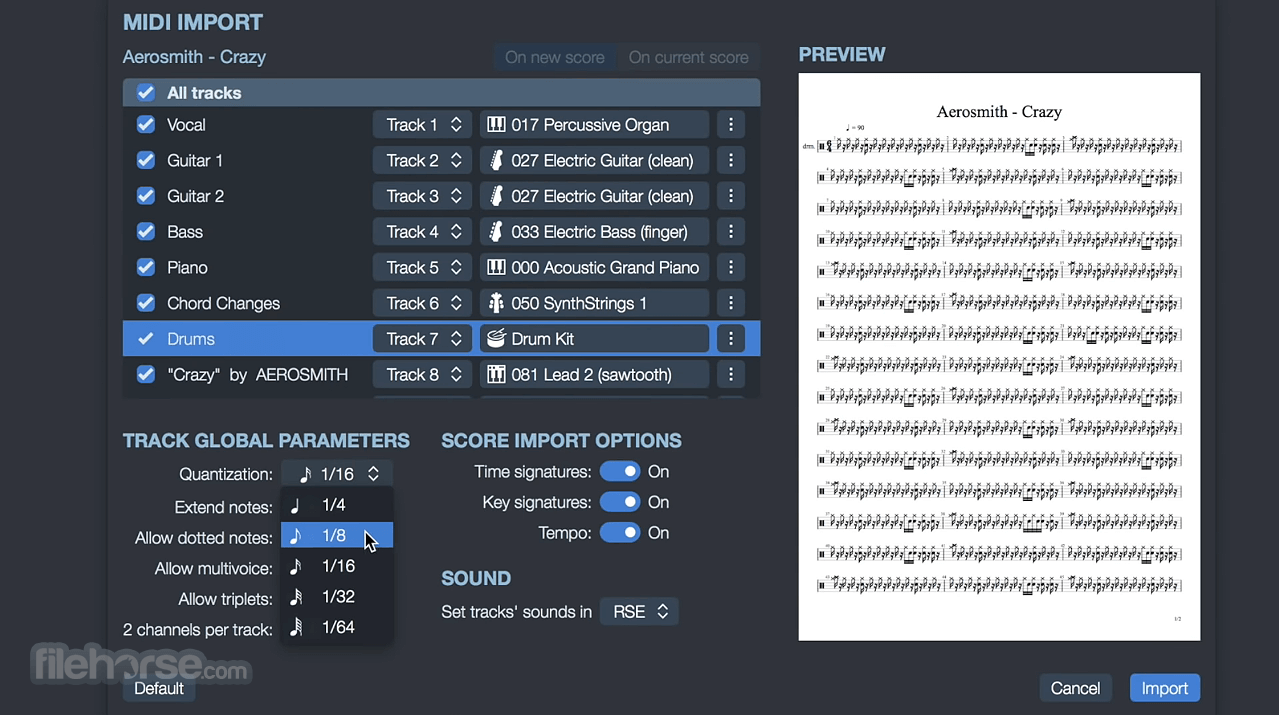Open options menu for Piano track
Image resolution: width=1279 pixels, height=715 pixels.
(x=731, y=268)
